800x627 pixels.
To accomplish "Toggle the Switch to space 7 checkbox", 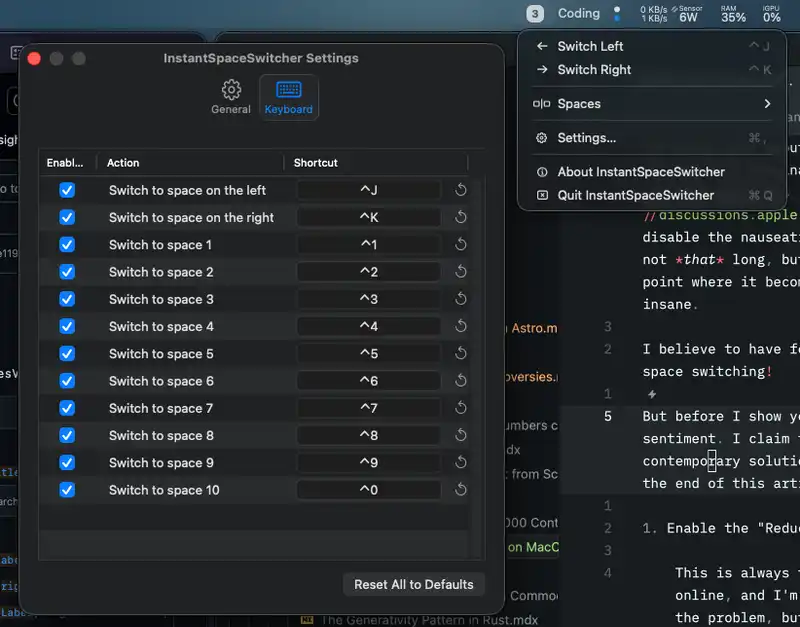I will (x=67, y=408).
